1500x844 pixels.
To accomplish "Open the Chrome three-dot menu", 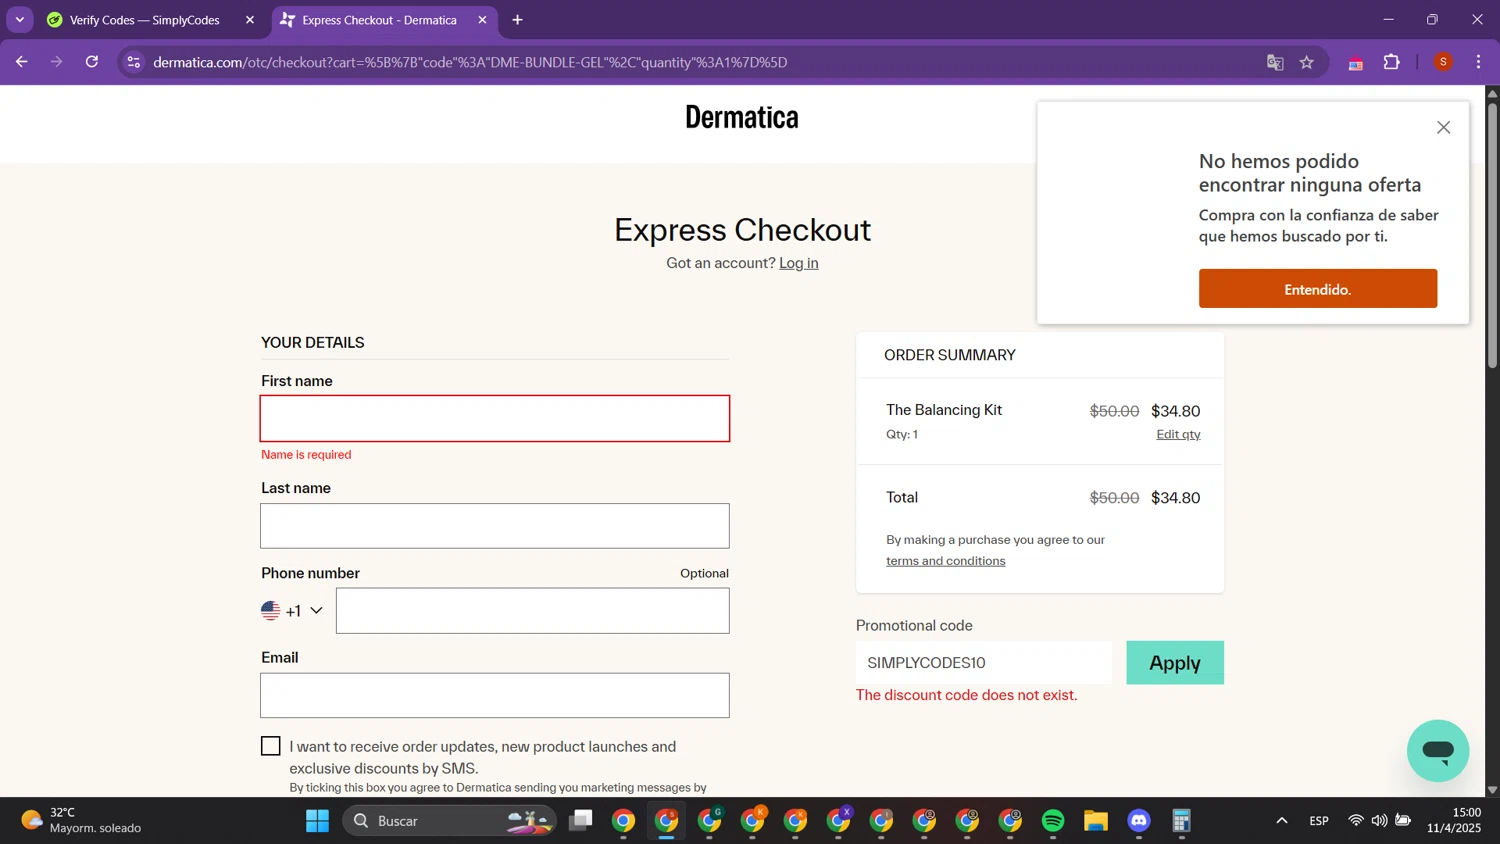I will (x=1478, y=62).
